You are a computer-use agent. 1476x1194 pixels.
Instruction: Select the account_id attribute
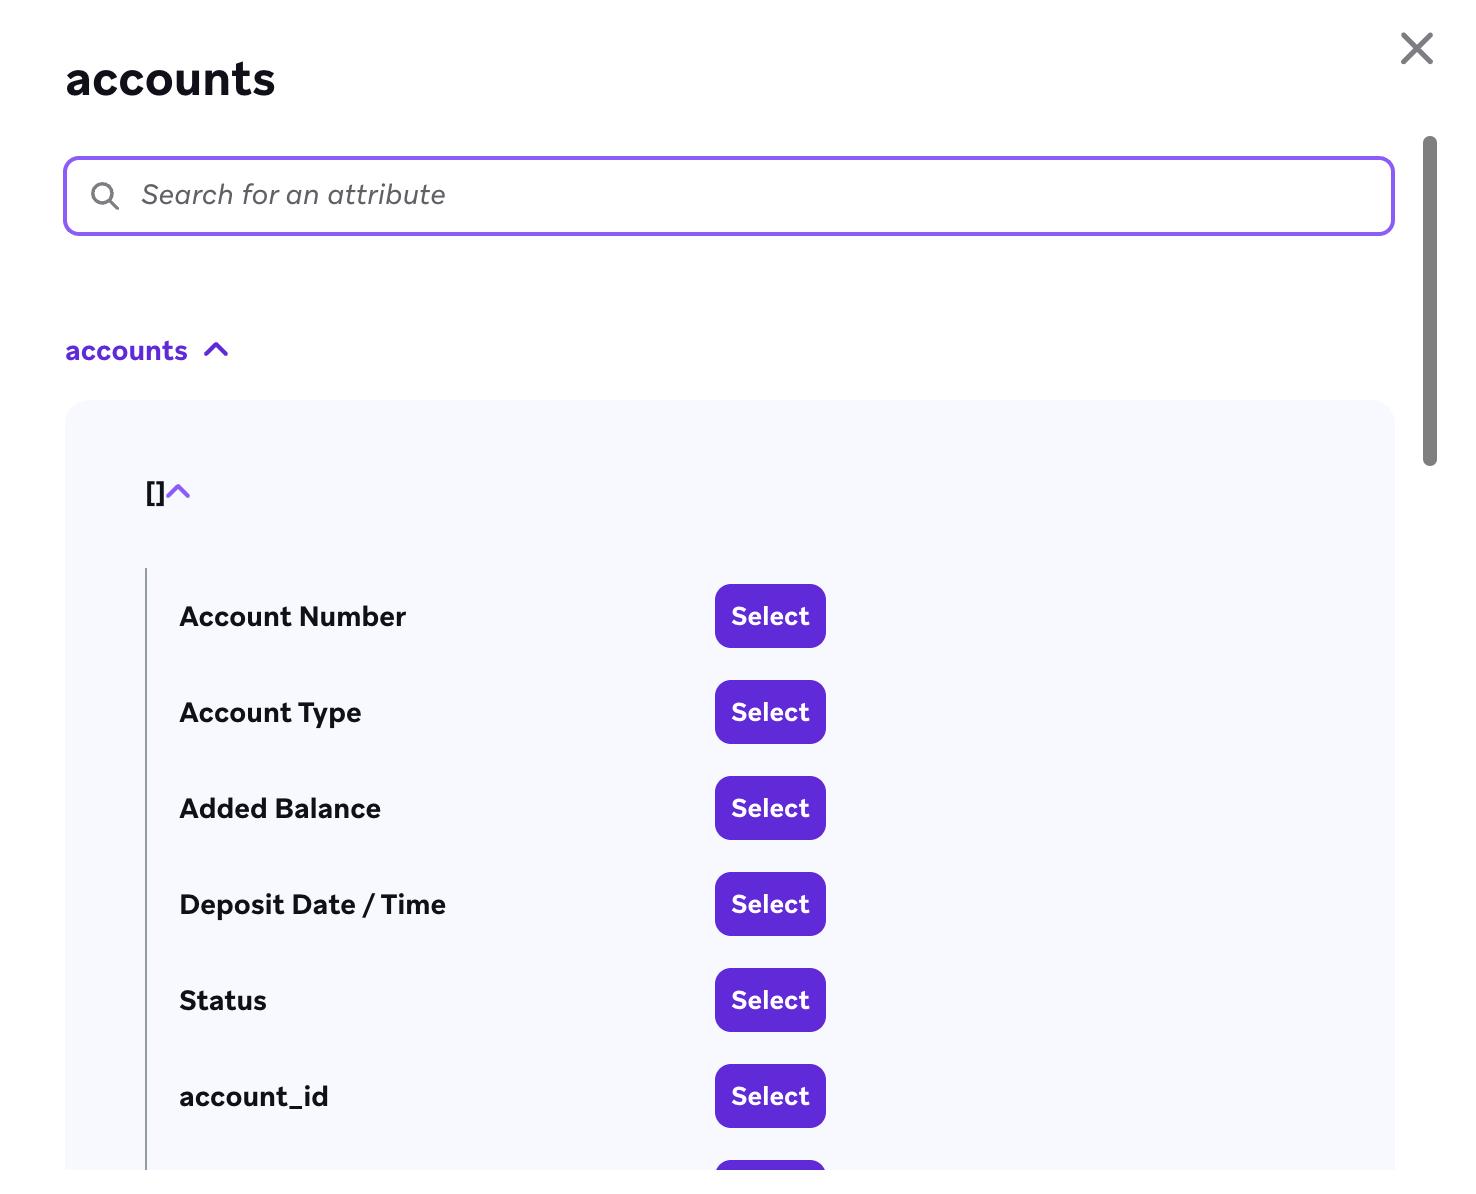pyautogui.click(x=770, y=1096)
